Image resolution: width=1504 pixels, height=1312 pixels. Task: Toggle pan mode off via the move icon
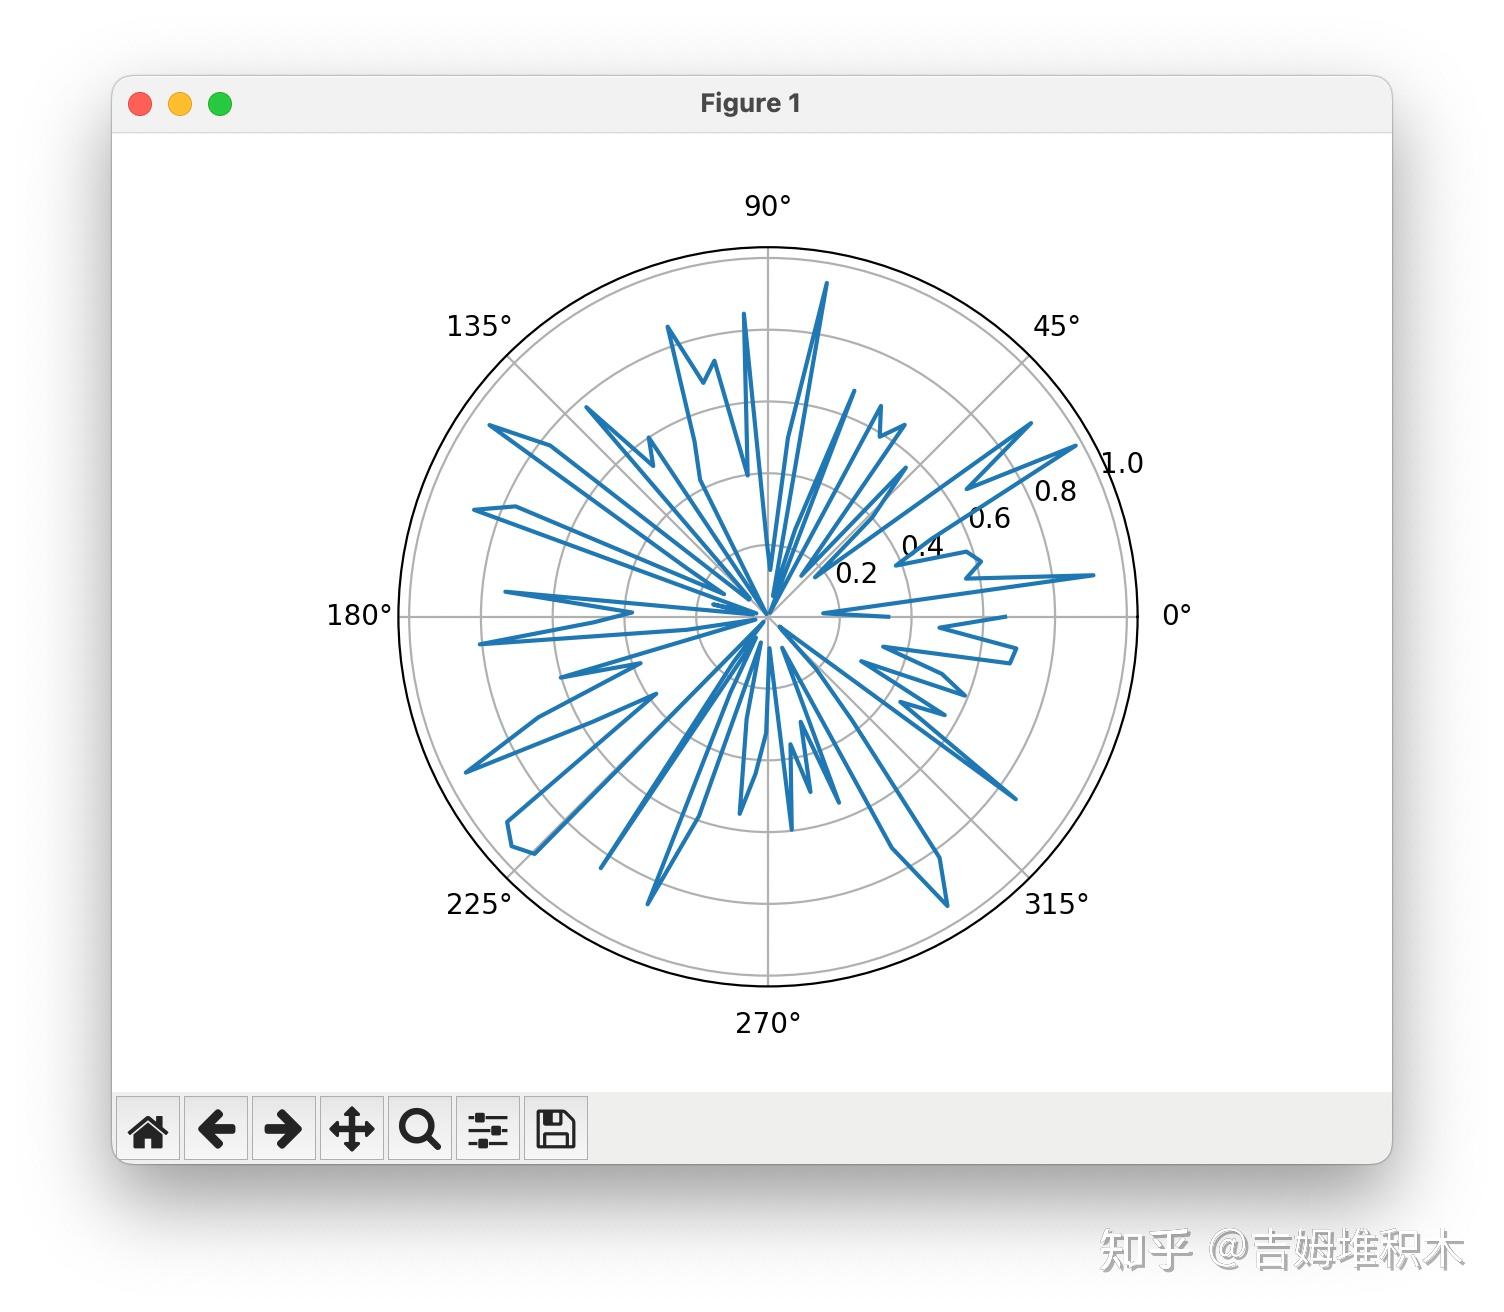pos(351,1129)
